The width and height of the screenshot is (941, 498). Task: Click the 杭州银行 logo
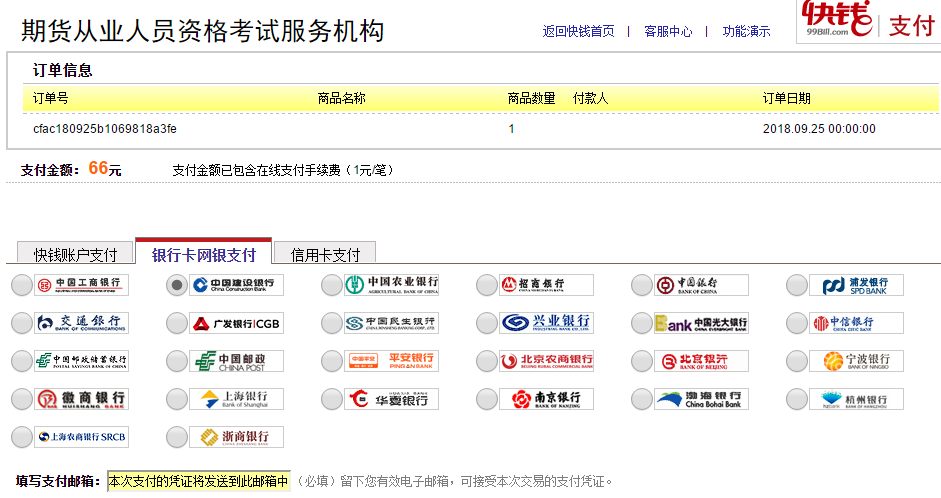(x=856, y=399)
